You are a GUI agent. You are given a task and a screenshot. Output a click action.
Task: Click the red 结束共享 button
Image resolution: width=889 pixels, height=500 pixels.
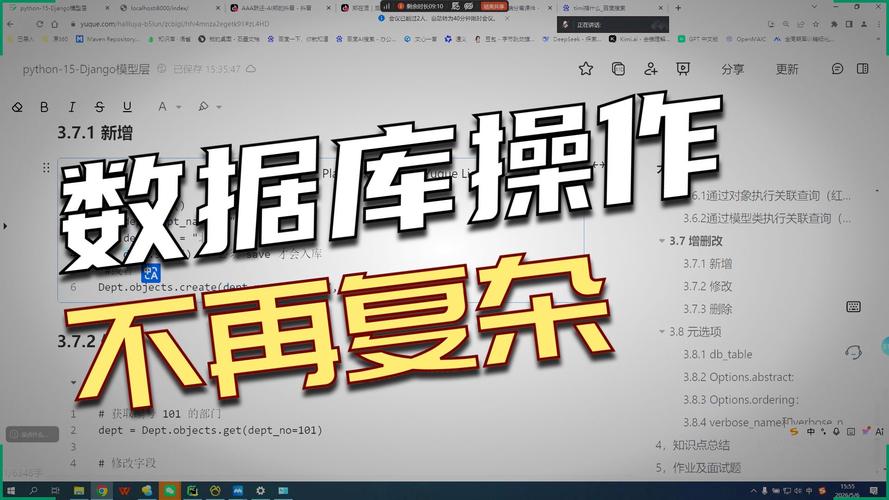pyautogui.click(x=493, y=6)
